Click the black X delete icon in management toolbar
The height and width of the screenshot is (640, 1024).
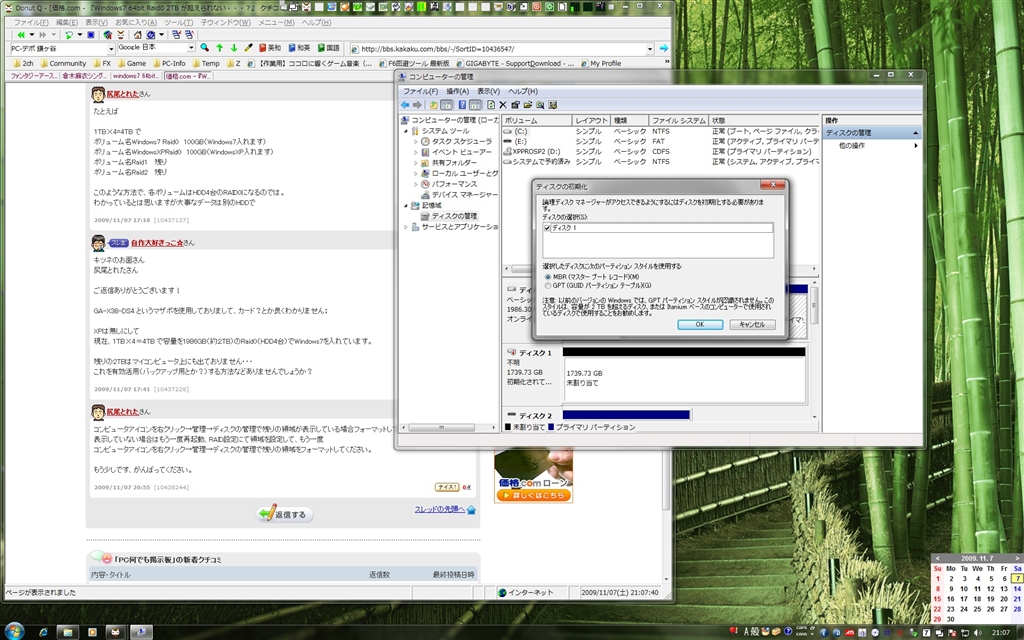pos(502,104)
